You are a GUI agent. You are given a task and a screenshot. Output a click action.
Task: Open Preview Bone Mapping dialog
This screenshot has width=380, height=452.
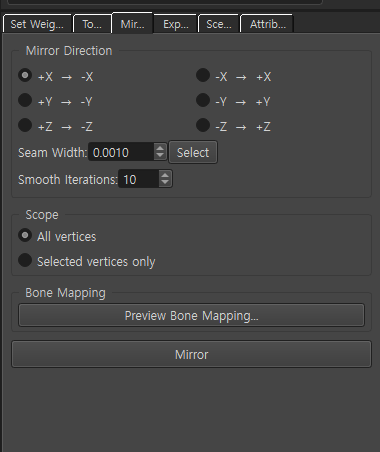(x=191, y=315)
